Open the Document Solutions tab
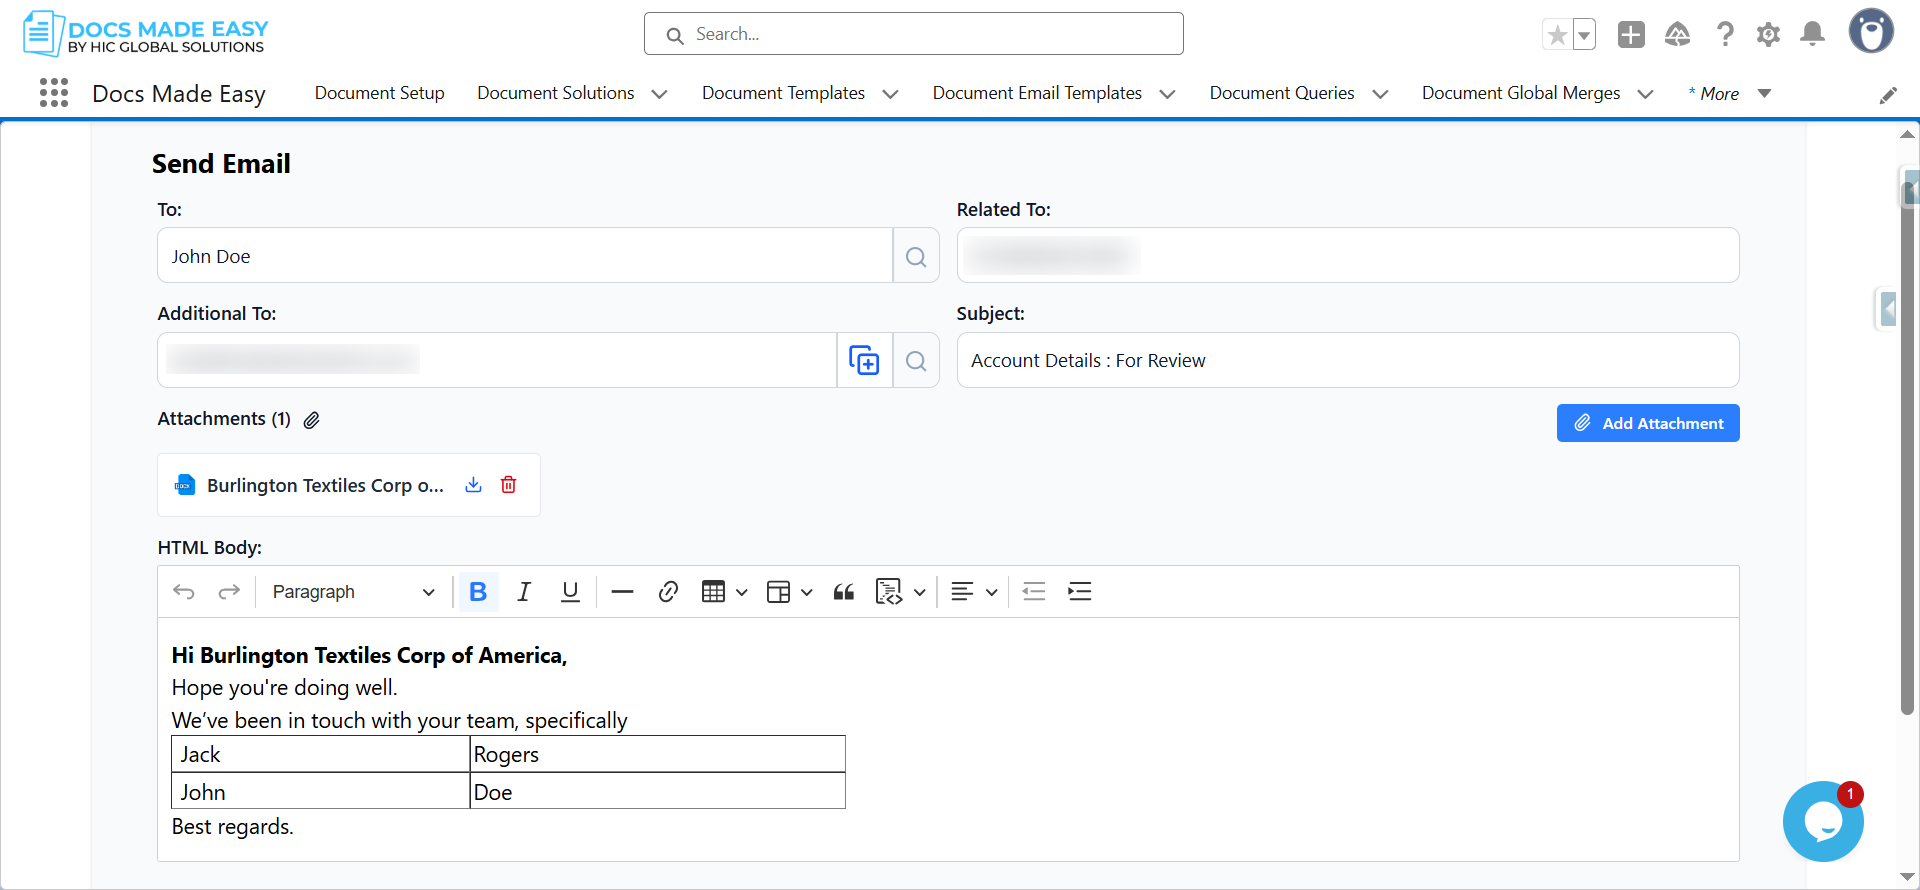Viewport: 1920px width, 890px height. [556, 93]
